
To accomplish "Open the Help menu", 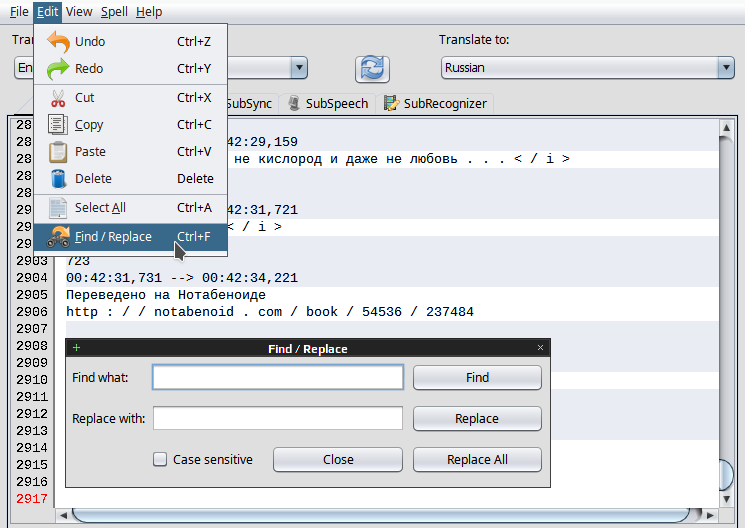I will click(149, 11).
